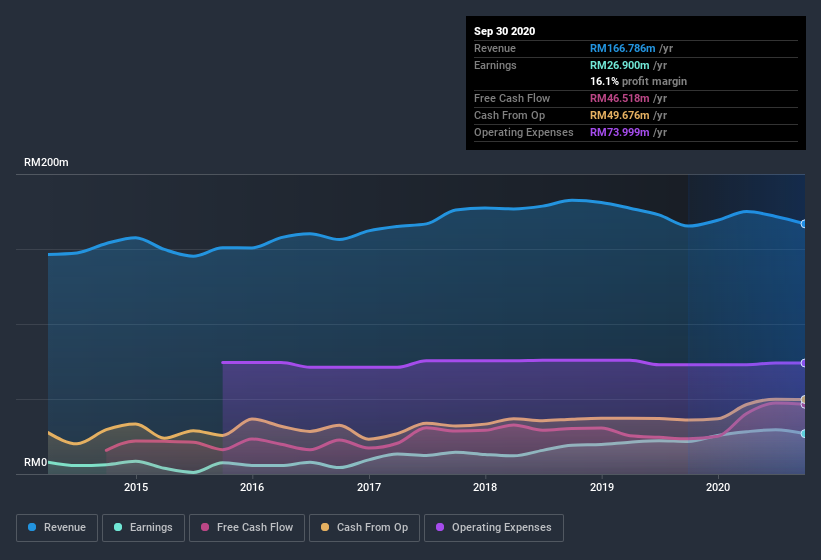Viewport: 821px width, 560px height.
Task: Click the RM200m y-axis label
Action: tap(46, 162)
